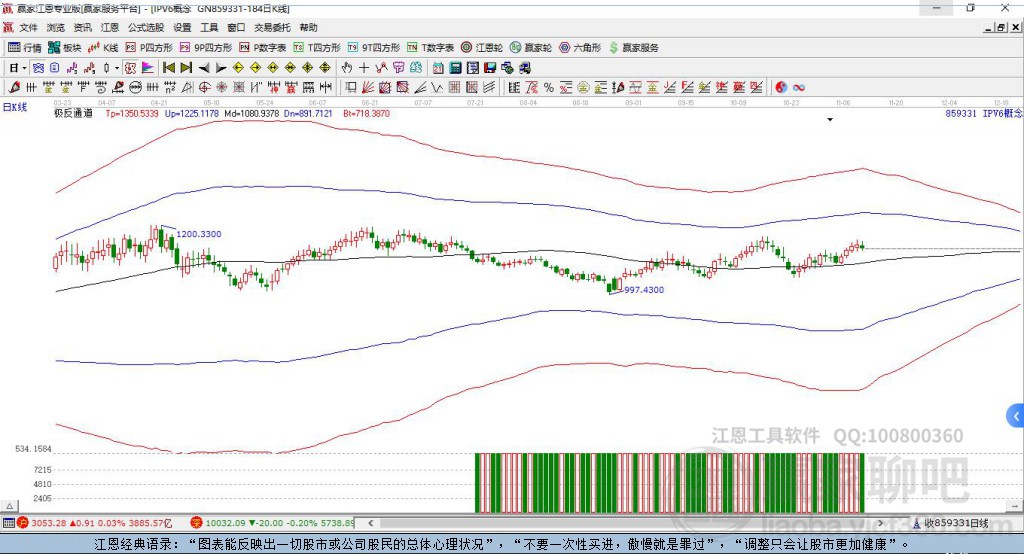Expand the blue side panel arrow

pyautogui.click(x=1016, y=416)
